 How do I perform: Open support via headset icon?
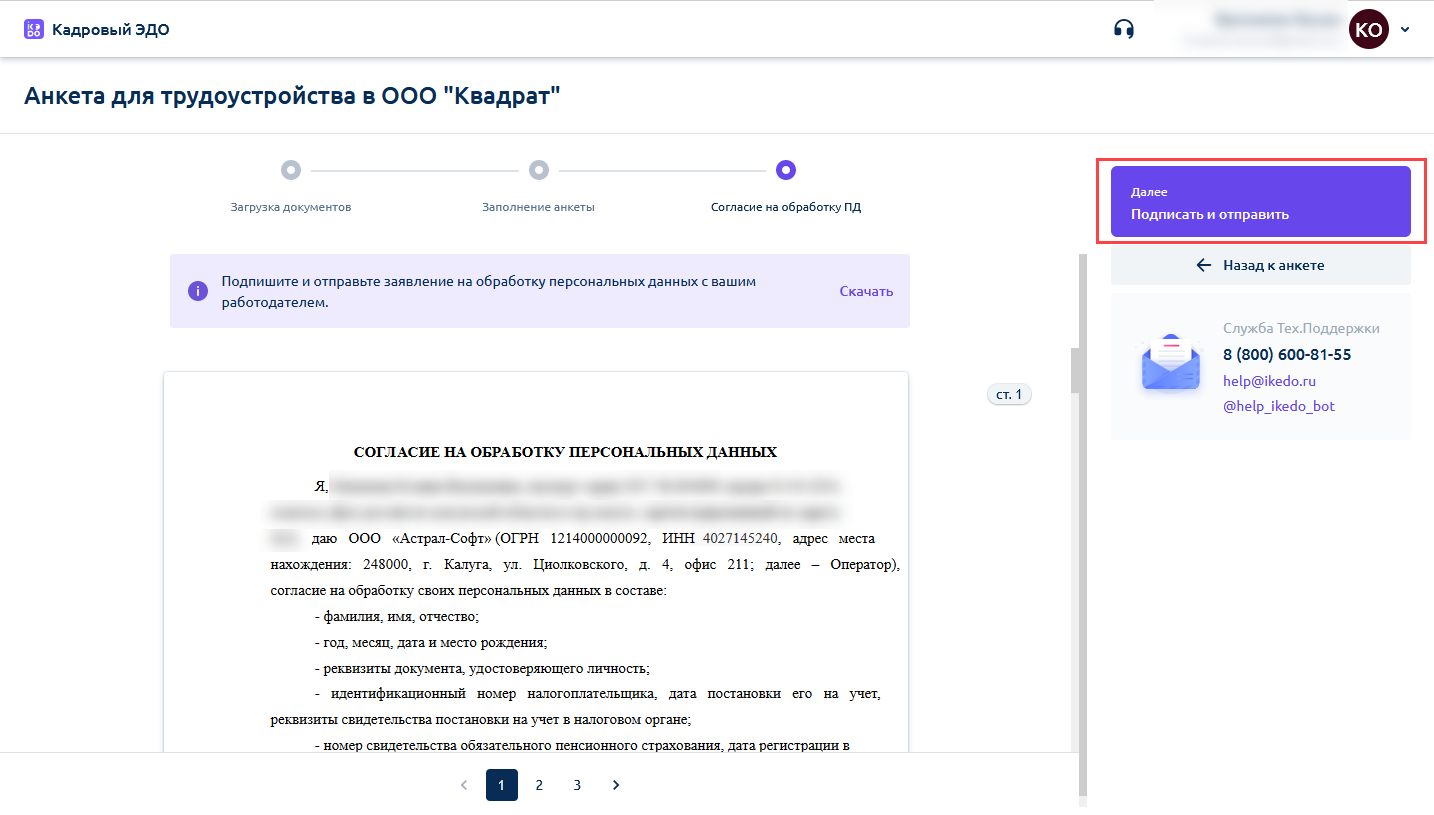[x=1124, y=29]
